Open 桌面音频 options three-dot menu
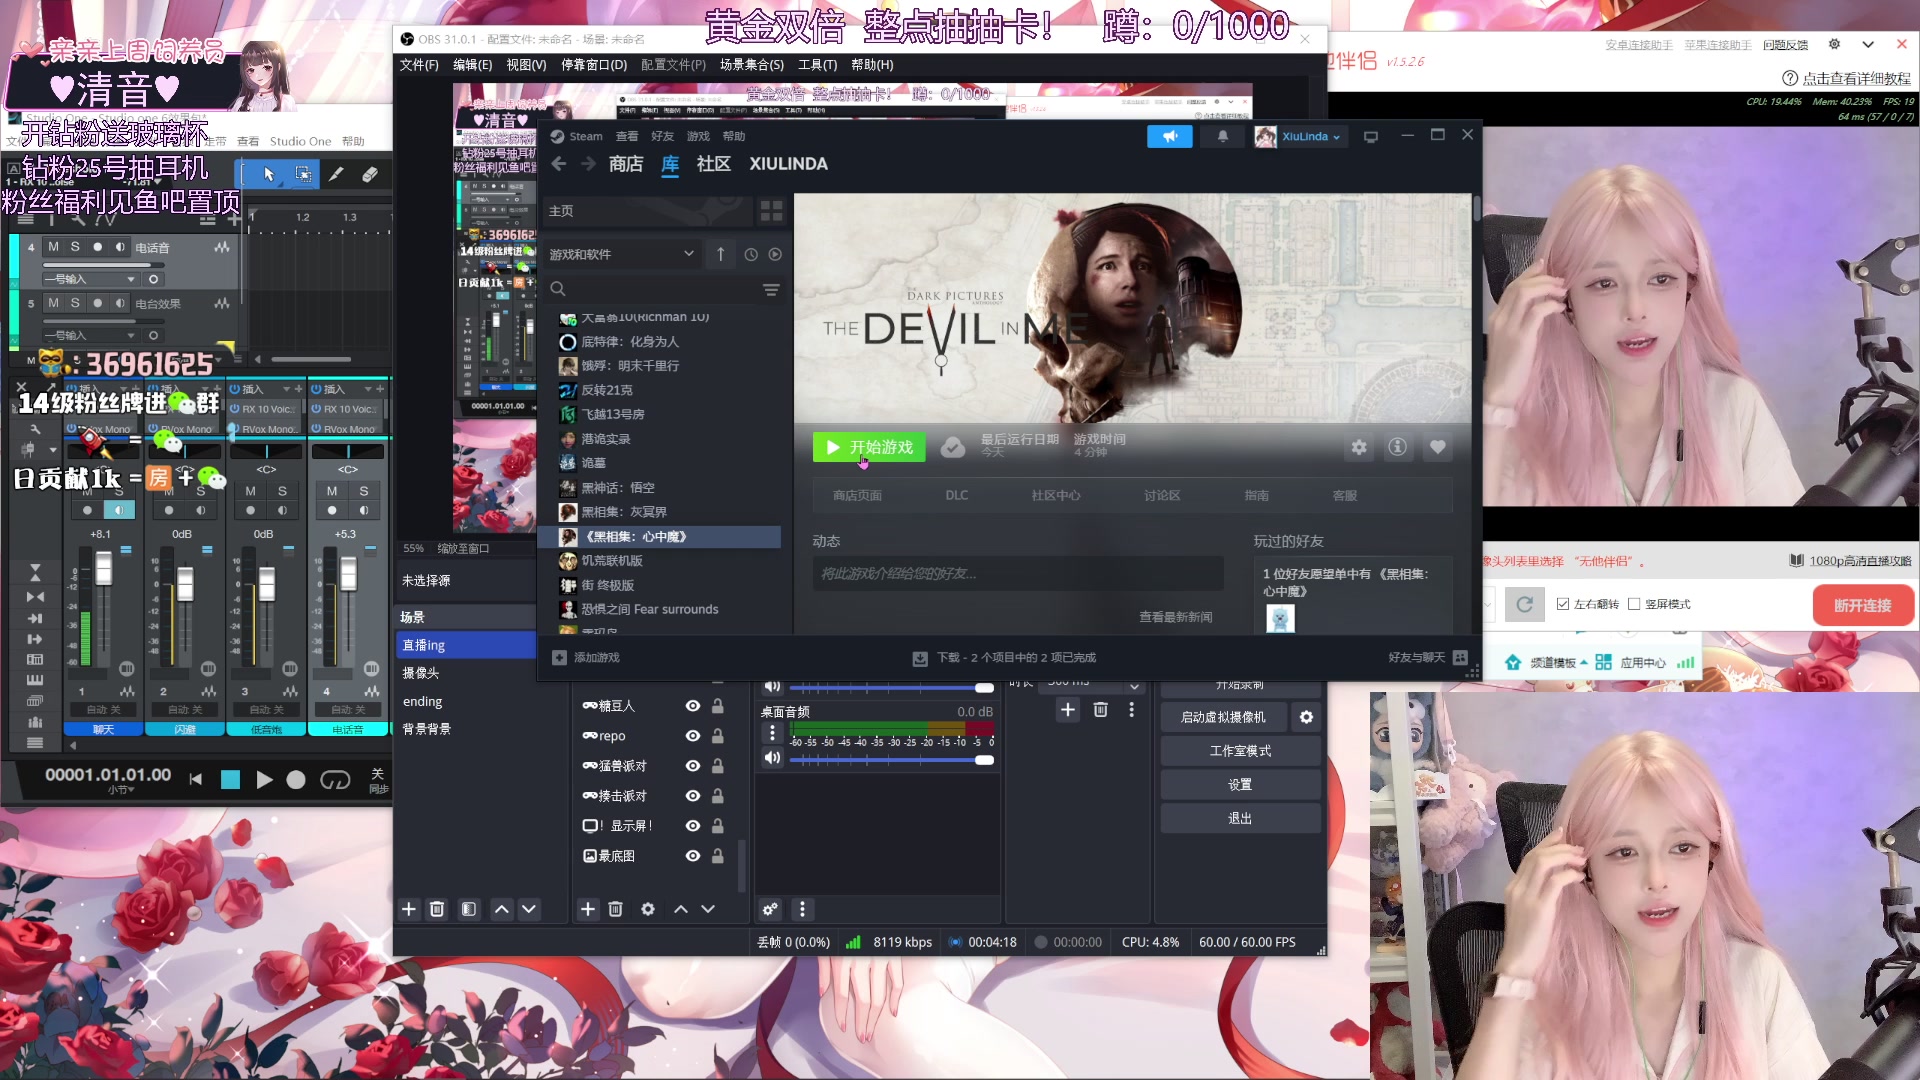Image resolution: width=1920 pixels, height=1080 pixels. pyautogui.click(x=772, y=733)
